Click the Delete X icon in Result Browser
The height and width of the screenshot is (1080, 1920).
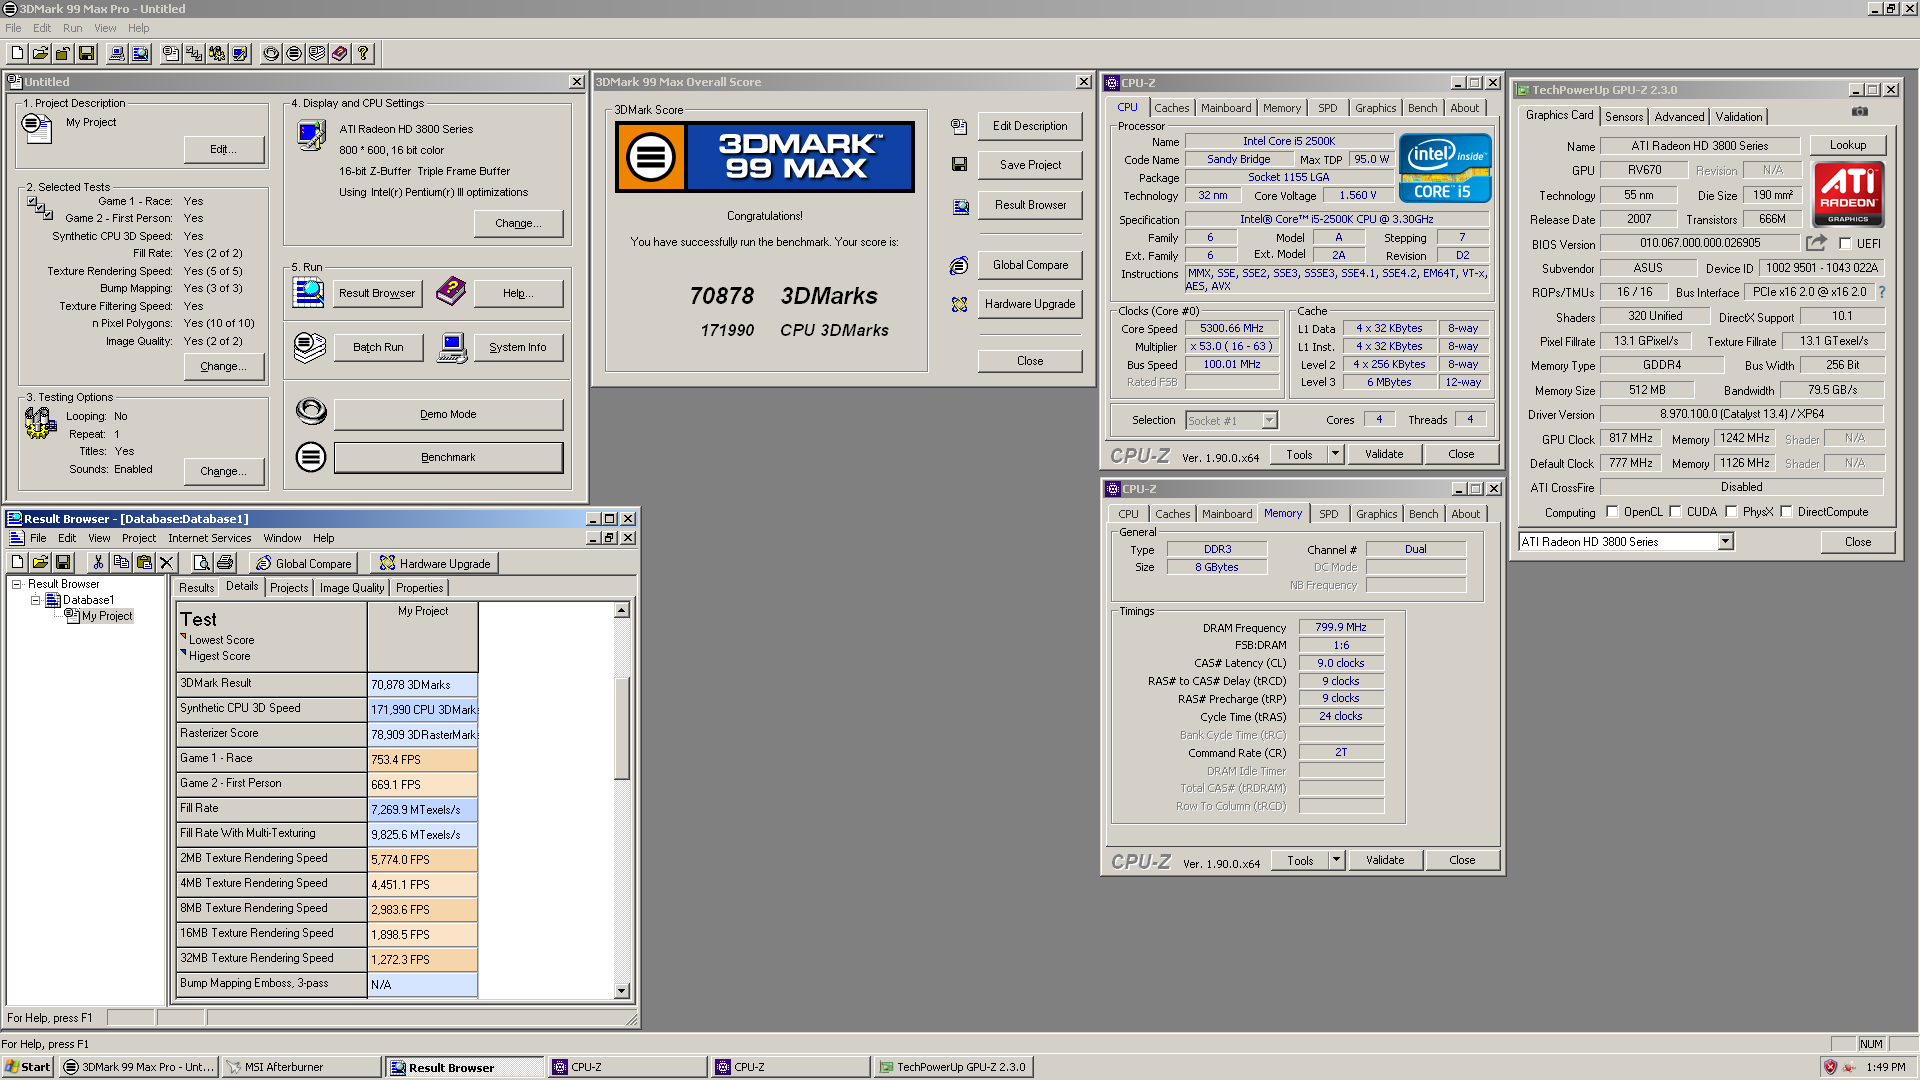[x=167, y=563]
